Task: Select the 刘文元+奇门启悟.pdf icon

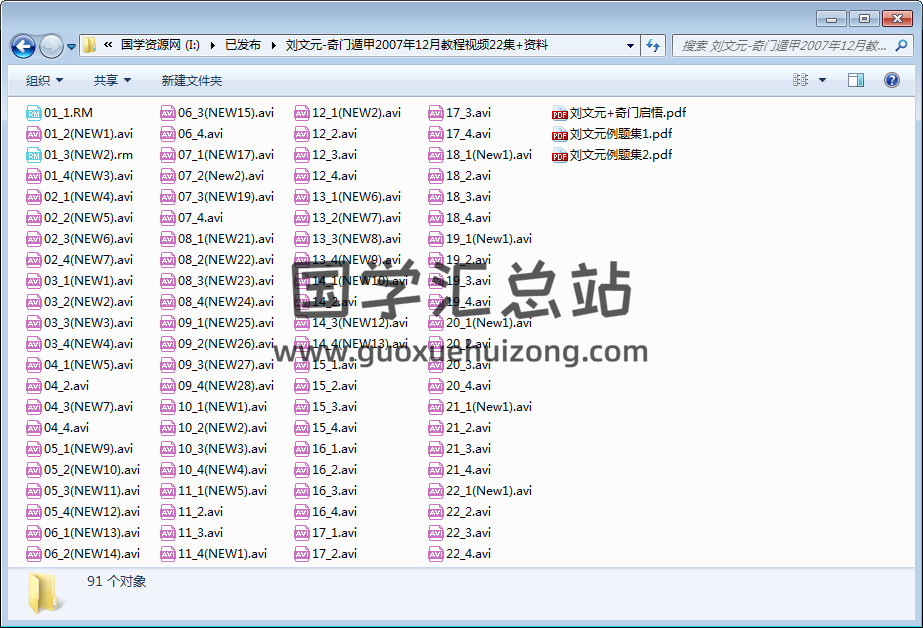Action: click(559, 114)
